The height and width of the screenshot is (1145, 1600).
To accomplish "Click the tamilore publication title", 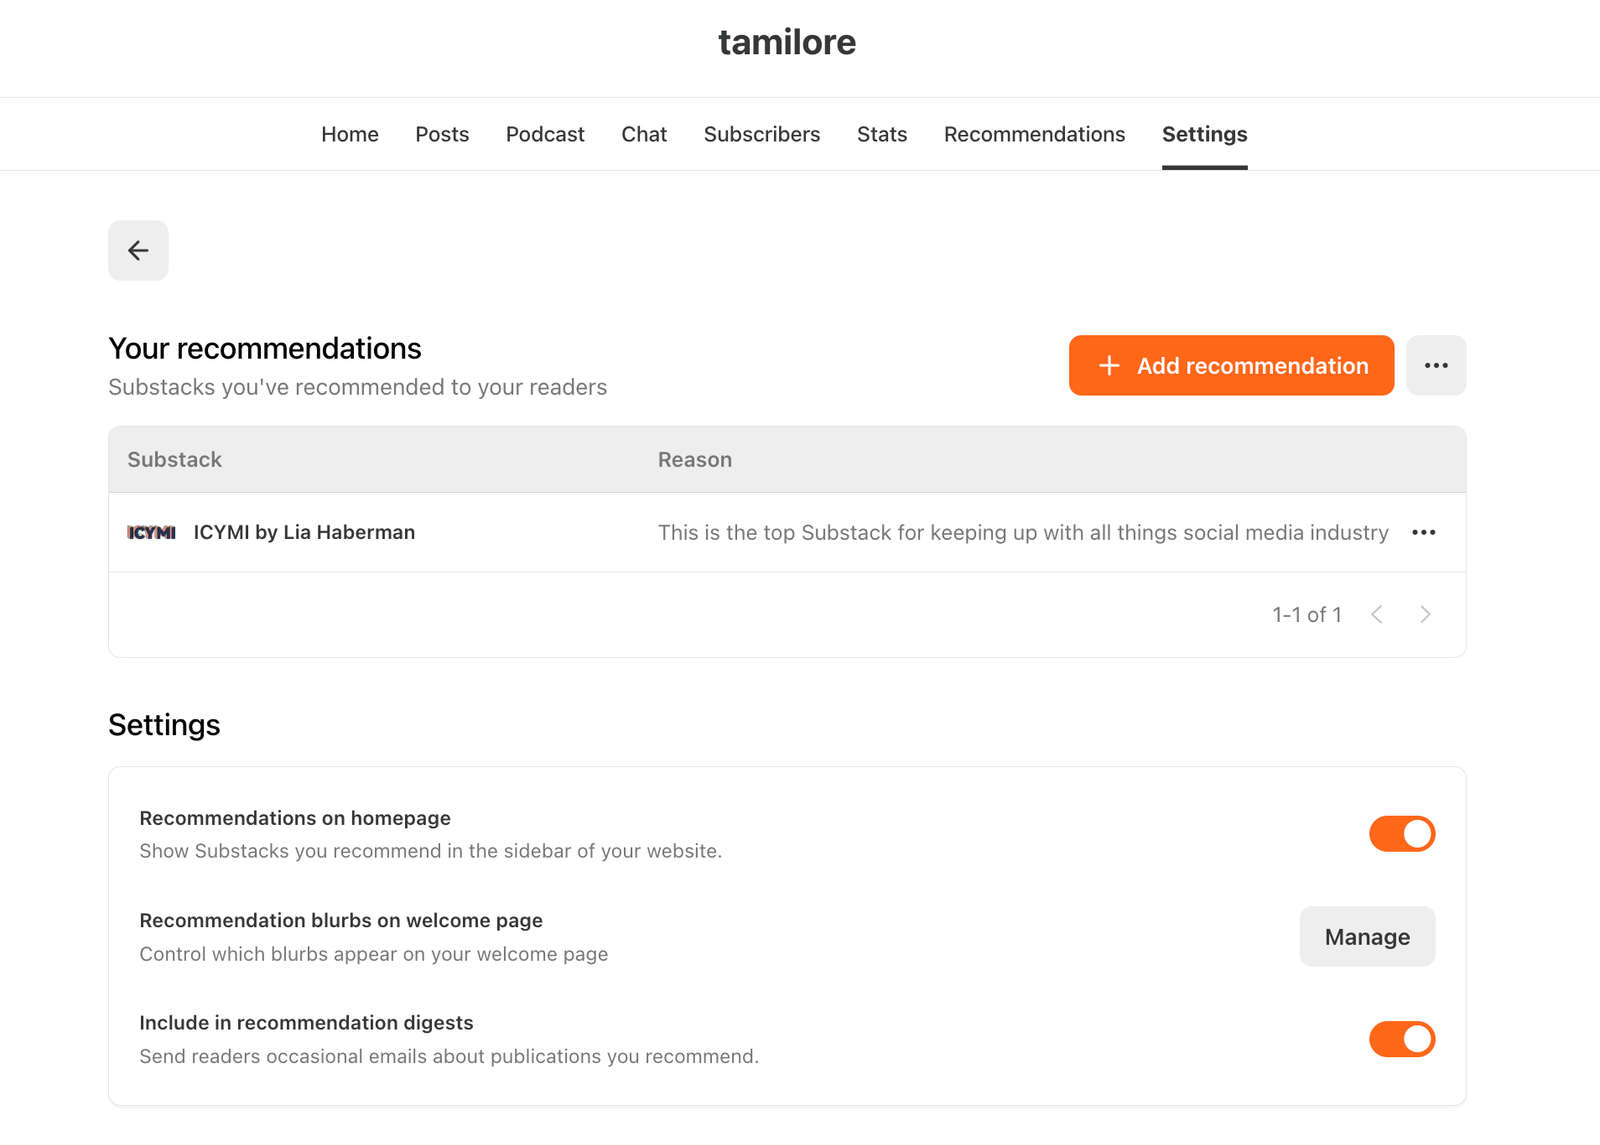I will coord(788,42).
